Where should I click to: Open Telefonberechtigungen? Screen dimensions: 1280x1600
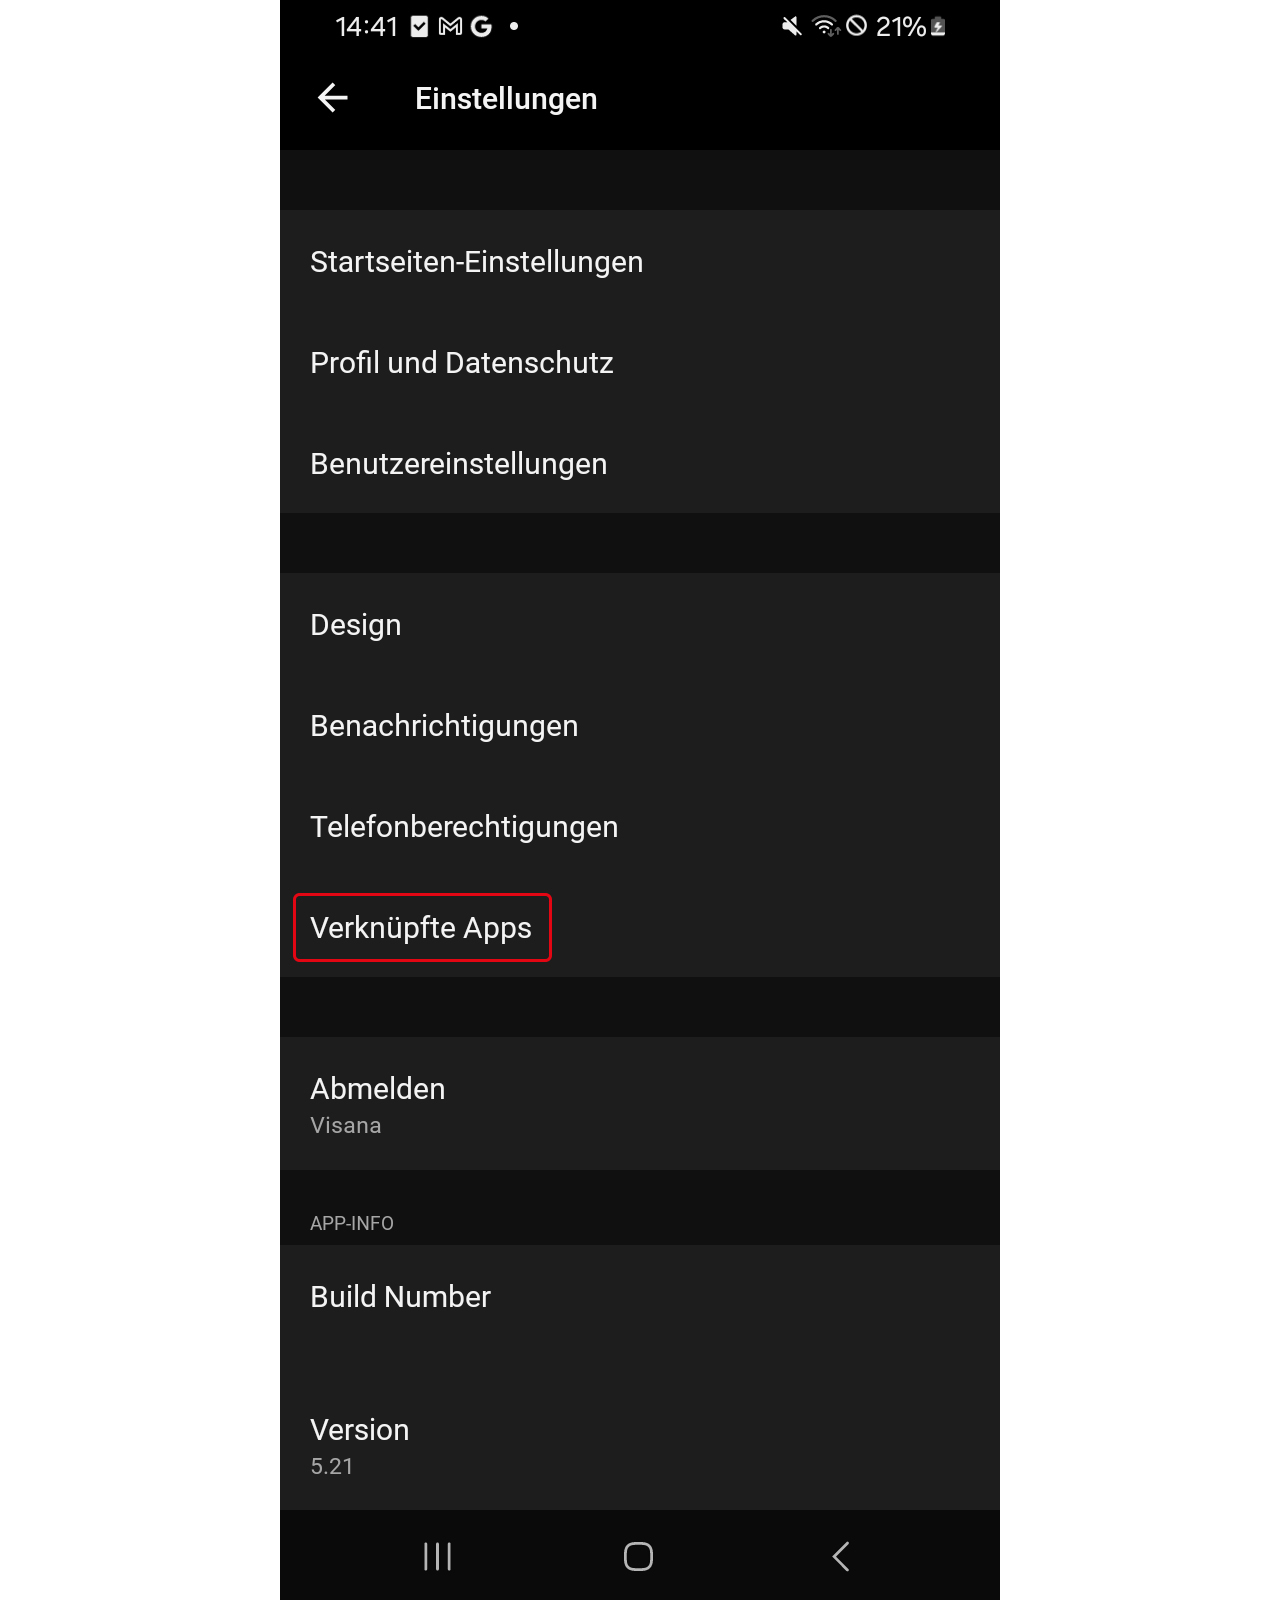(x=640, y=826)
